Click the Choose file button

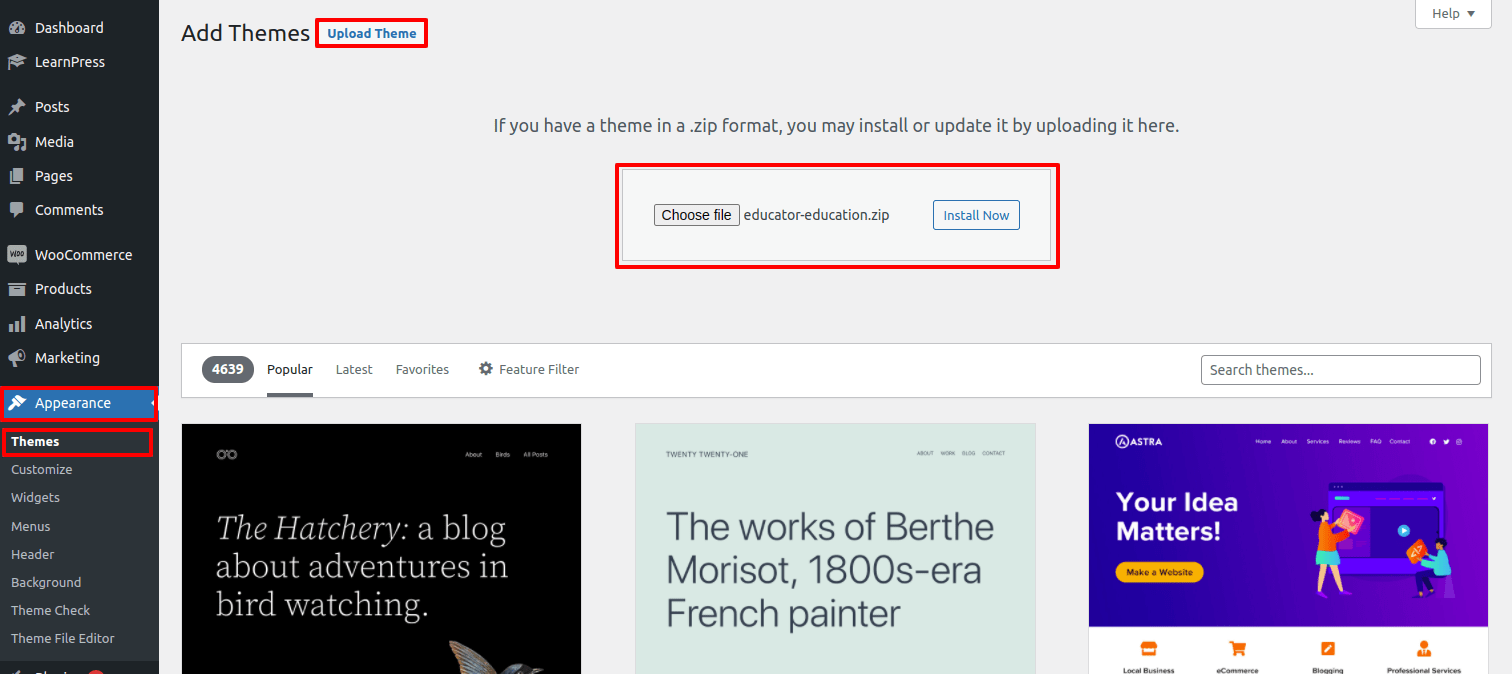pos(696,215)
